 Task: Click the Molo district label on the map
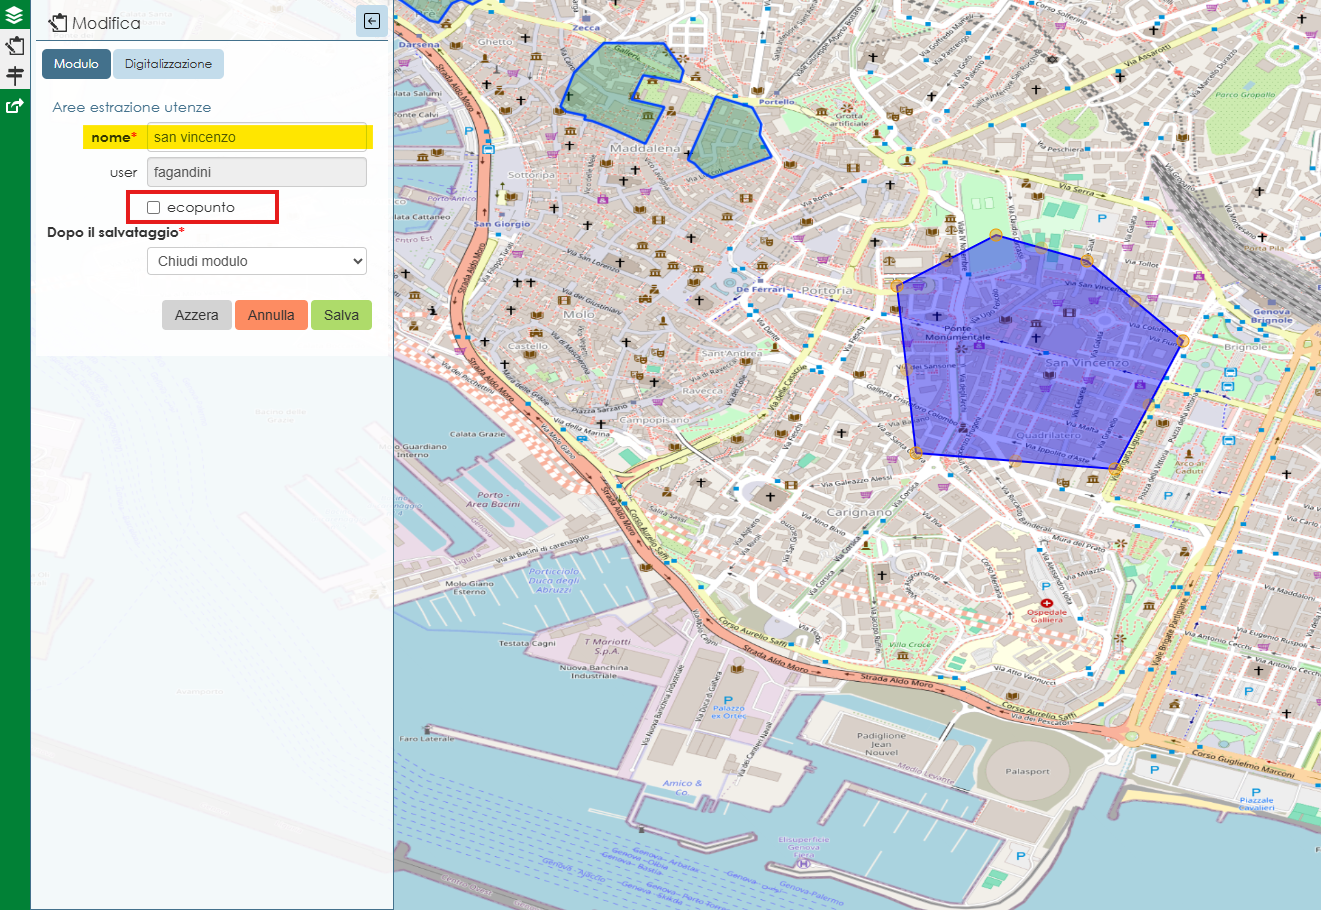(578, 314)
